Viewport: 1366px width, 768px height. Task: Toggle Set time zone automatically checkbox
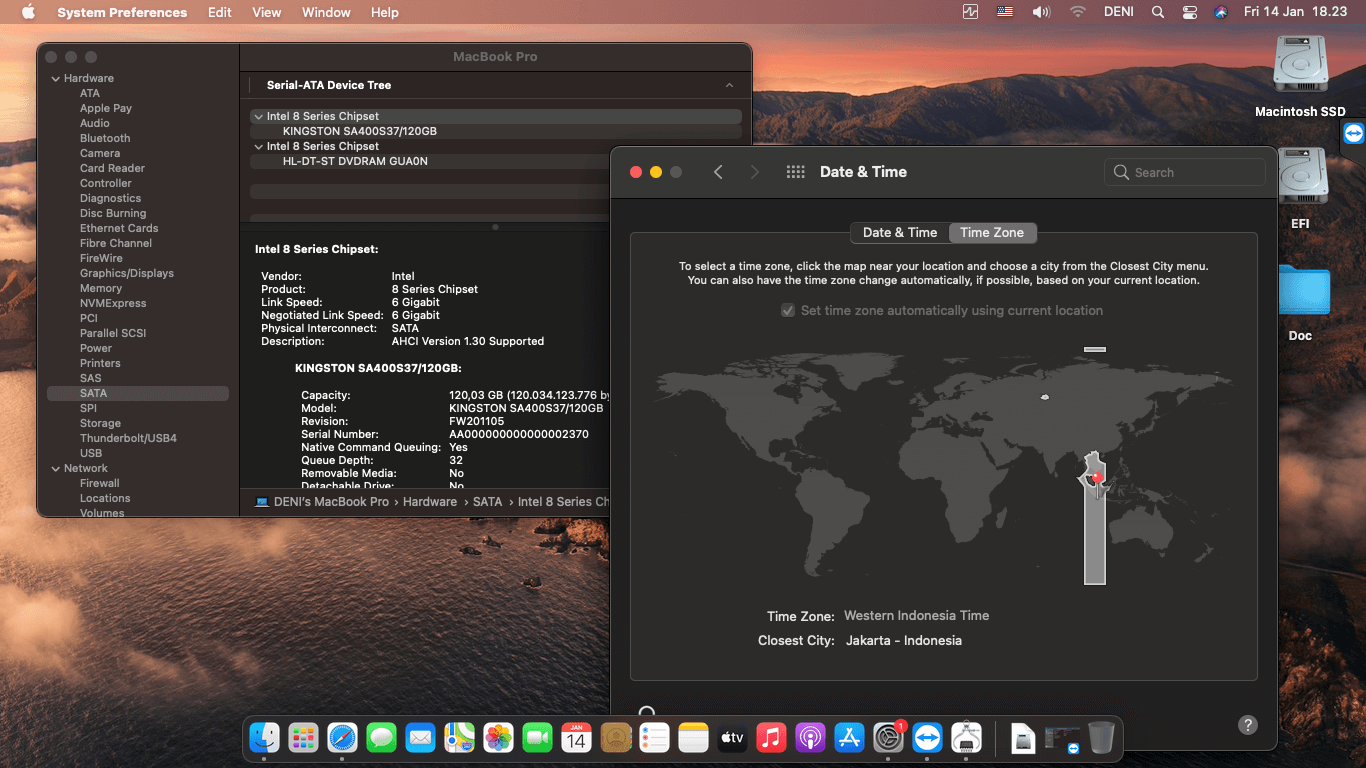click(x=788, y=311)
